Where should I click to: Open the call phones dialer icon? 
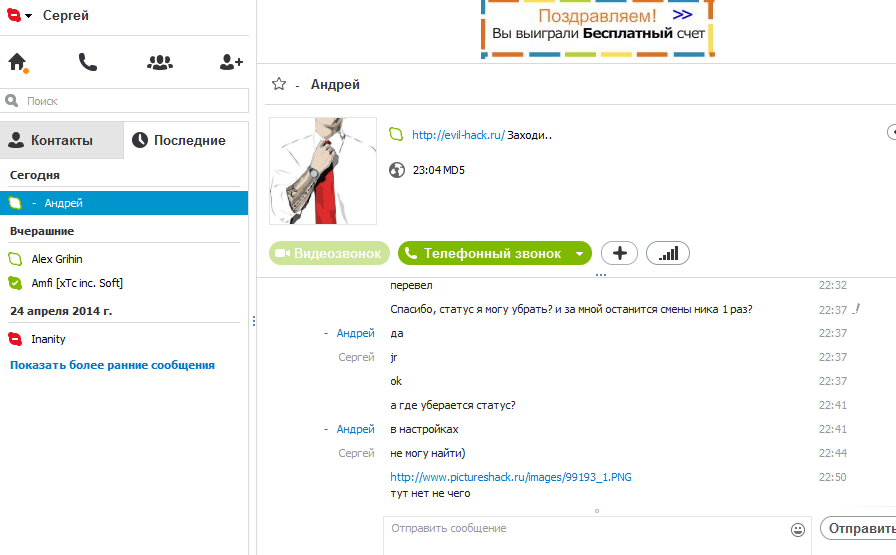(88, 62)
